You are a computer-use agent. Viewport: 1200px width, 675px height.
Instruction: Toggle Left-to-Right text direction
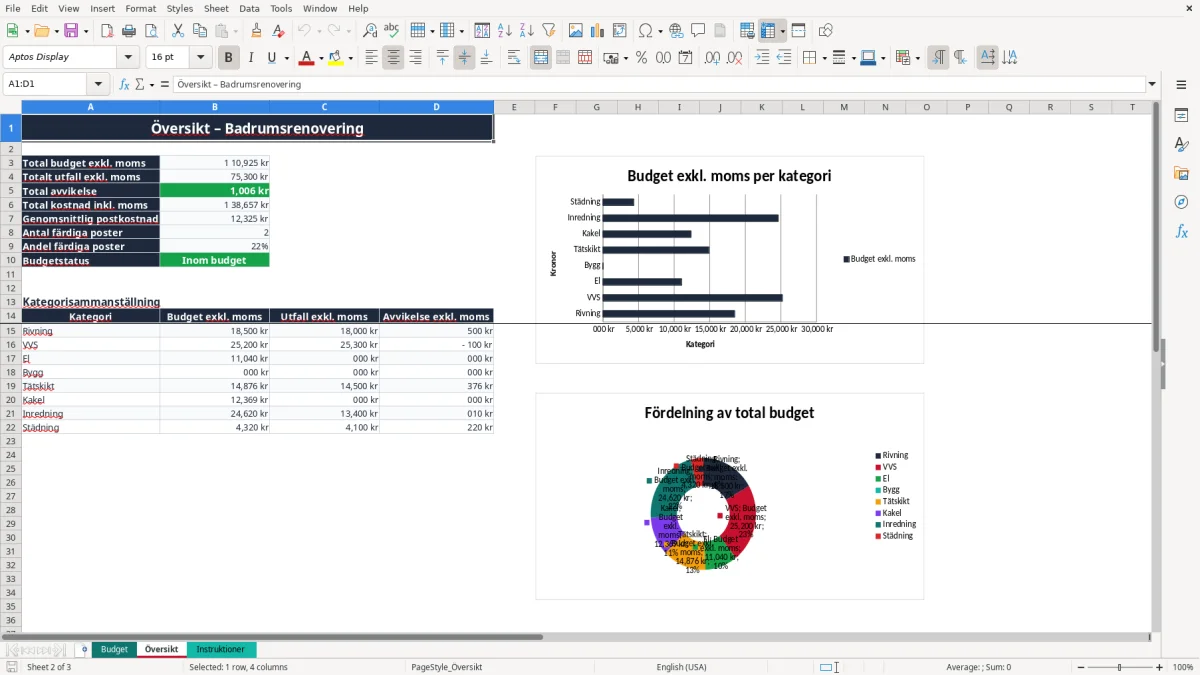[x=938, y=58]
